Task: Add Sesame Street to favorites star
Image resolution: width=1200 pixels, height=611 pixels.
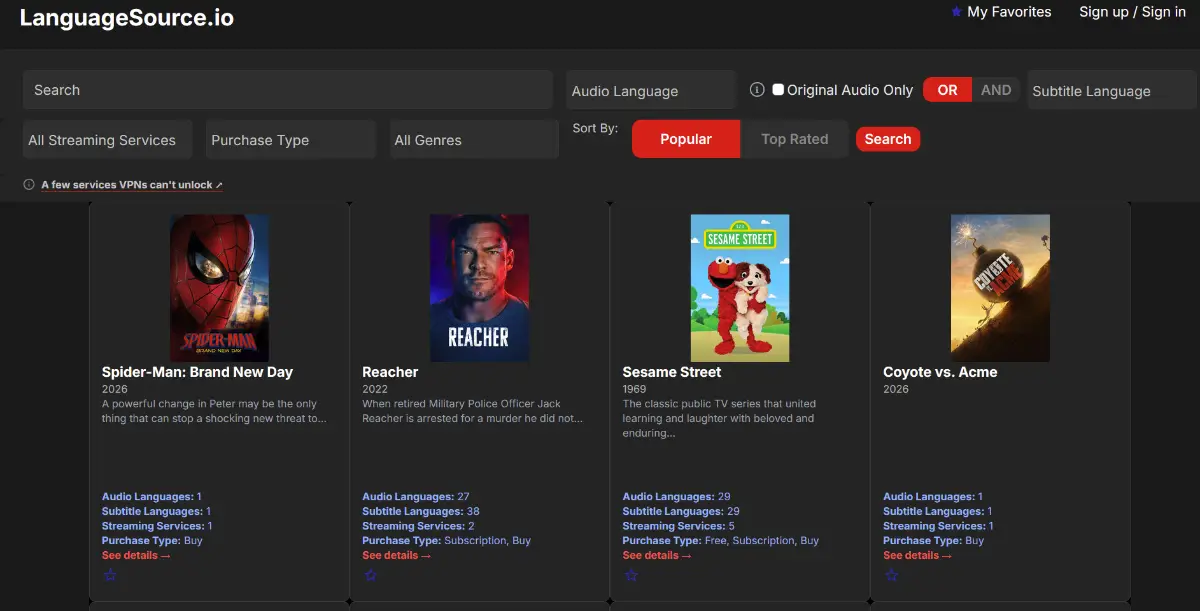Action: coord(631,575)
